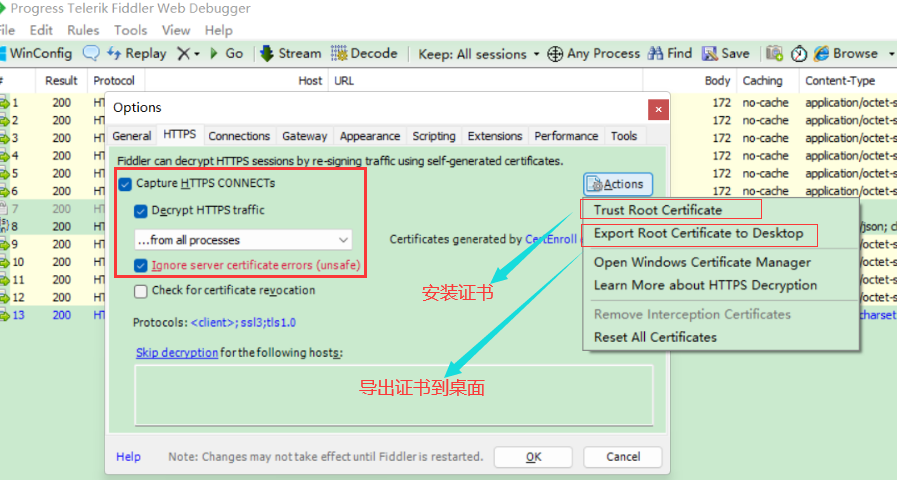Close the Options dialog

click(x=658, y=109)
